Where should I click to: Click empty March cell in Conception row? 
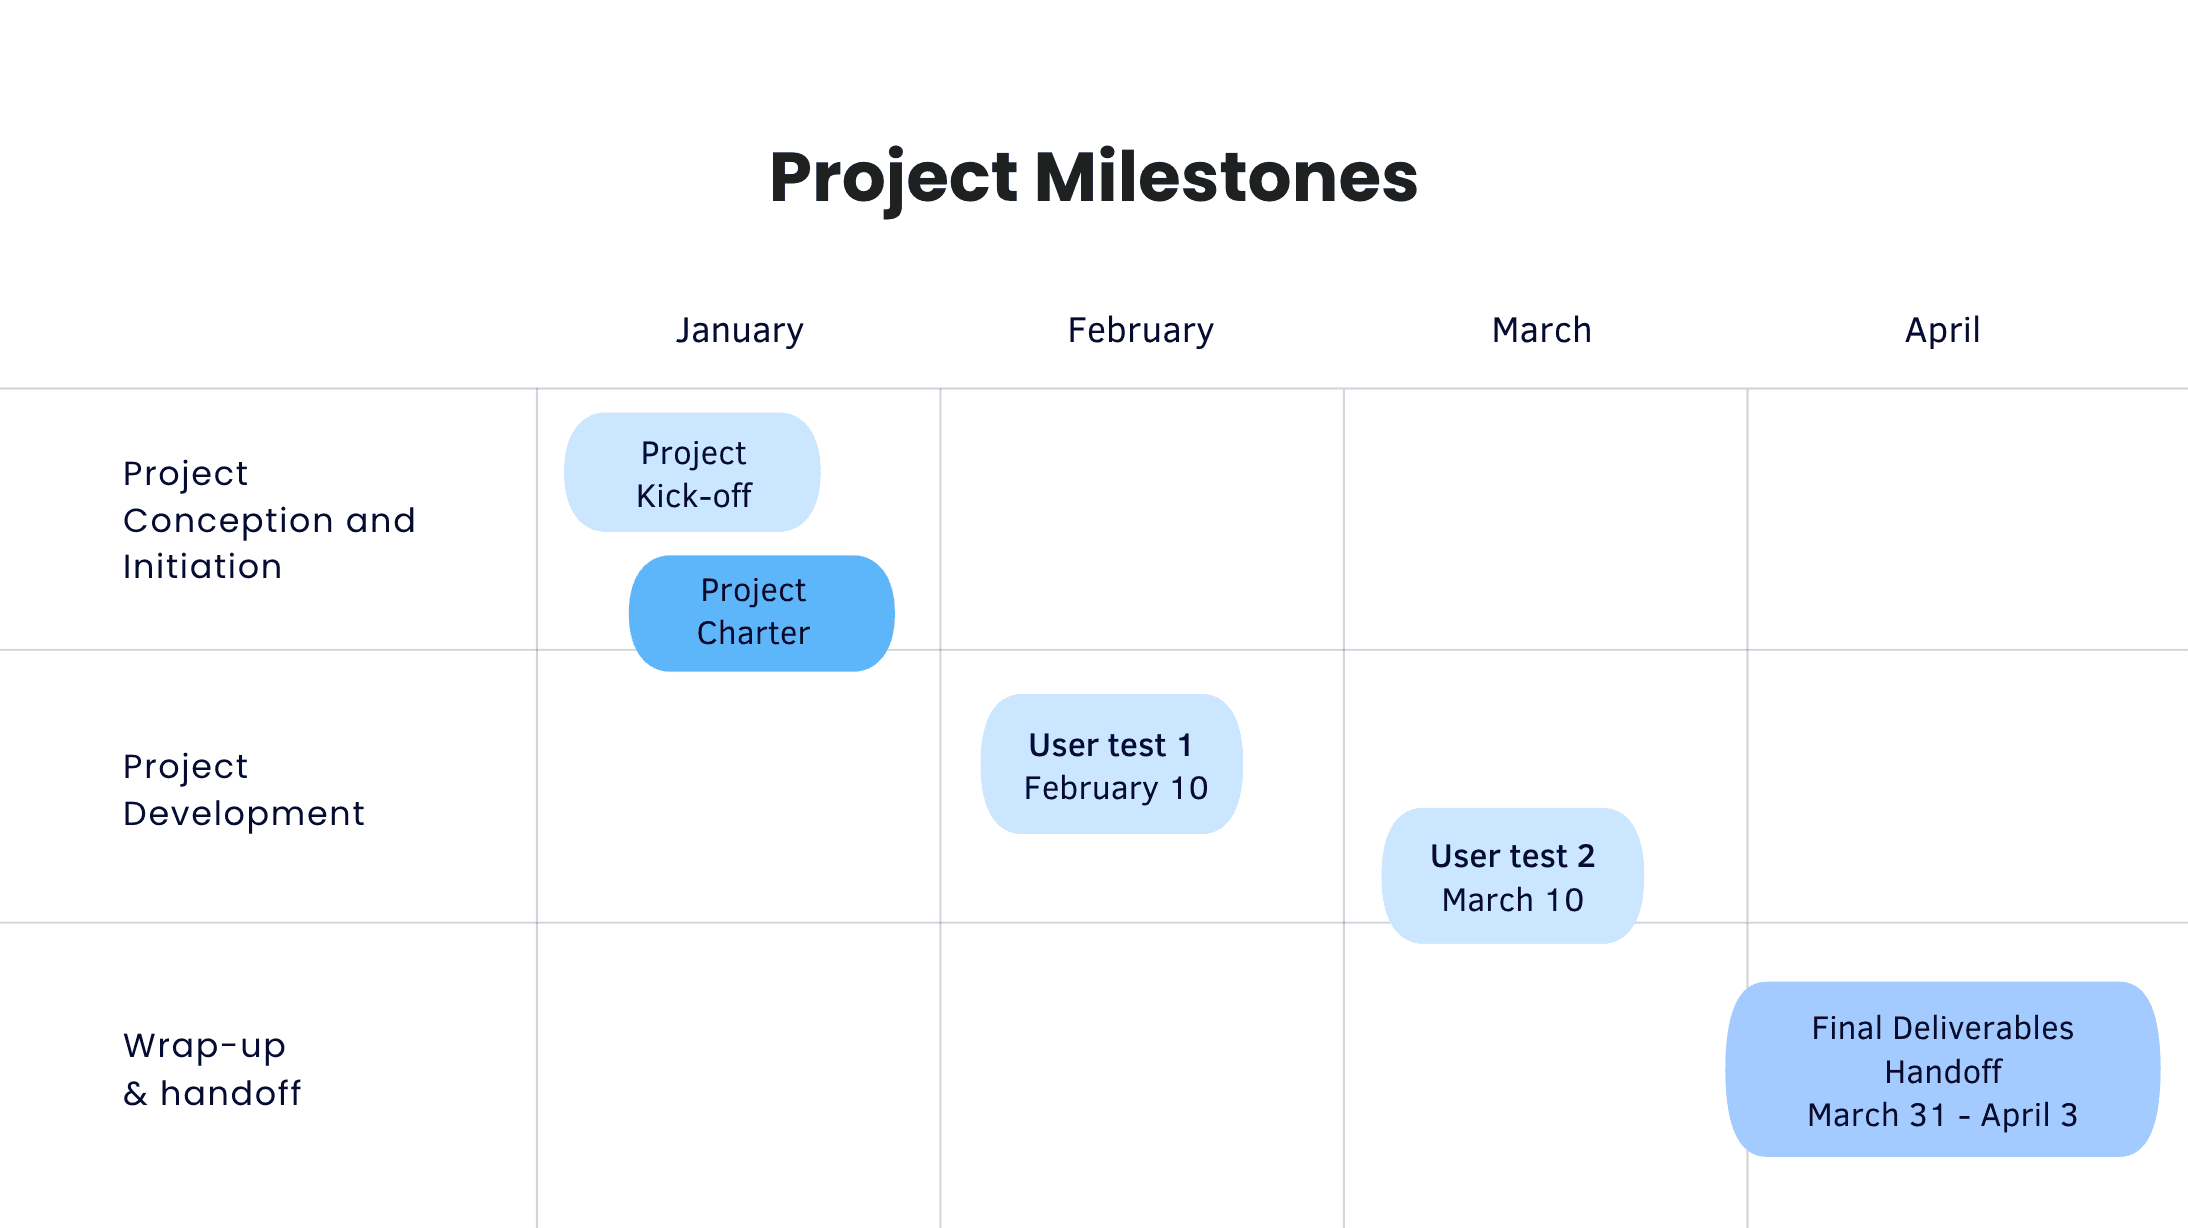pyautogui.click(x=1545, y=520)
